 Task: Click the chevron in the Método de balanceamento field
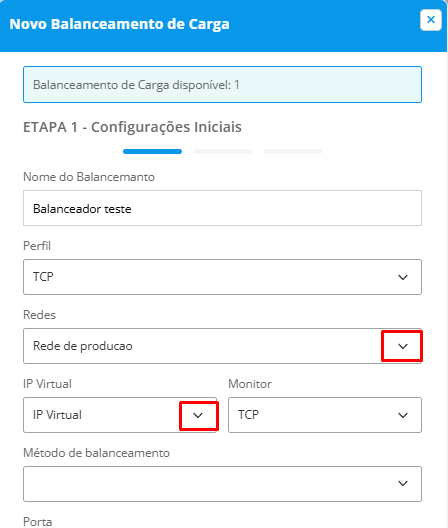tap(403, 484)
